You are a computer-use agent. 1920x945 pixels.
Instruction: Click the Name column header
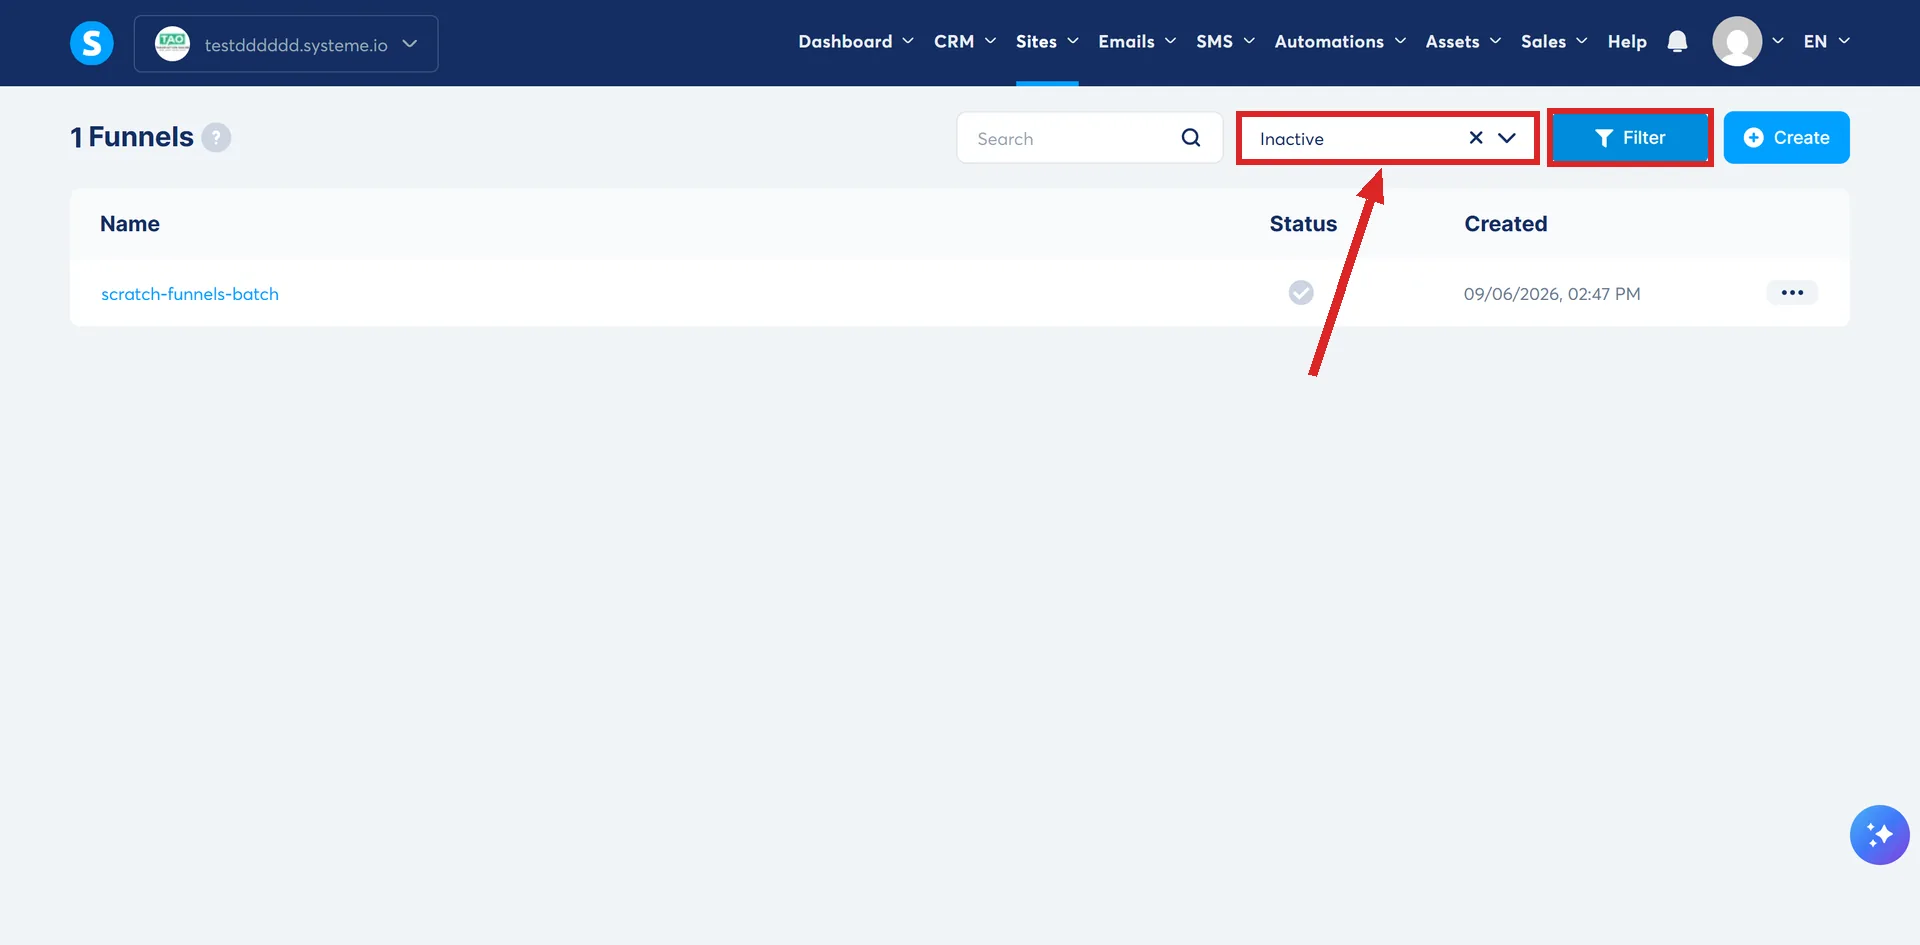coord(130,224)
